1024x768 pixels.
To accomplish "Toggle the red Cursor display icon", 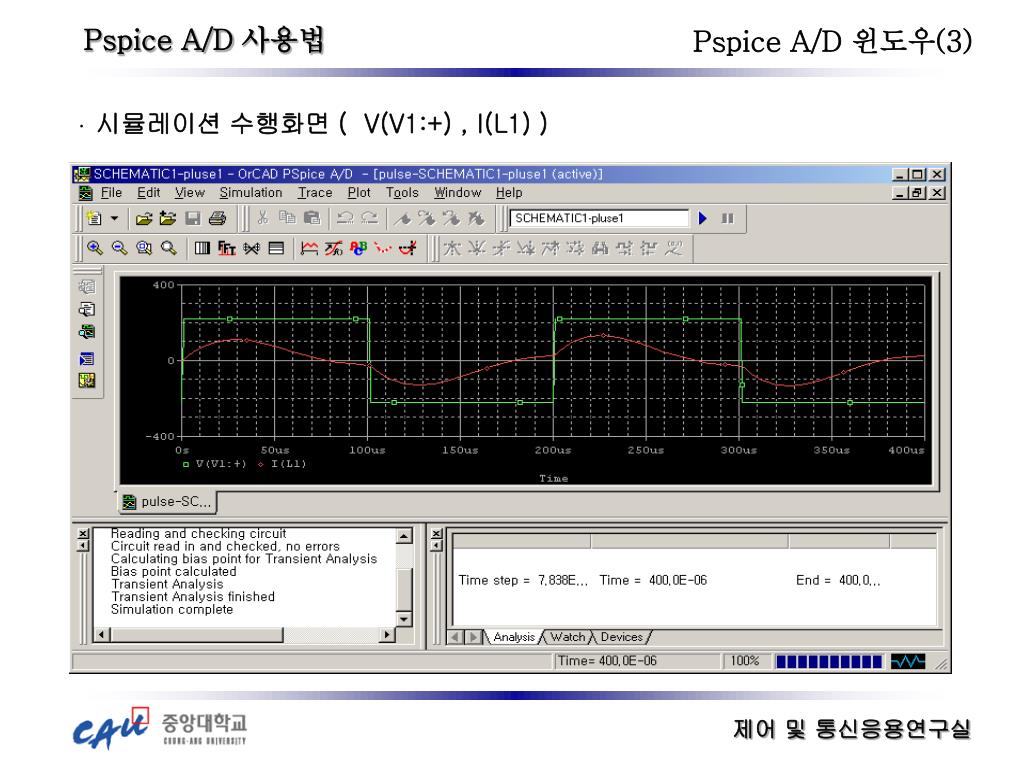I will coord(408,248).
